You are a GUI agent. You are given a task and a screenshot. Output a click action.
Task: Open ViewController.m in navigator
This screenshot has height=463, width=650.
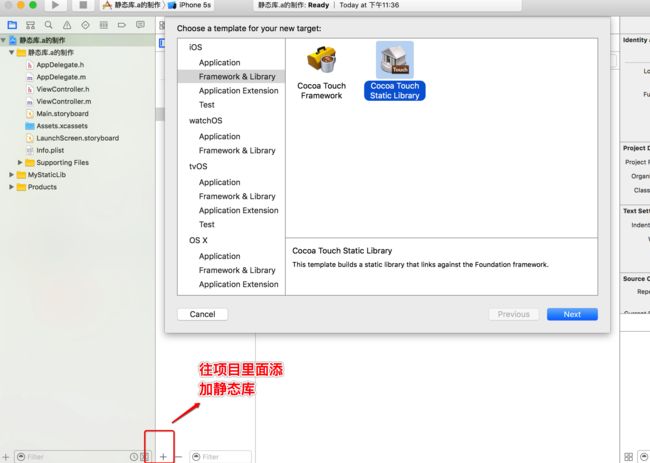pos(63,101)
